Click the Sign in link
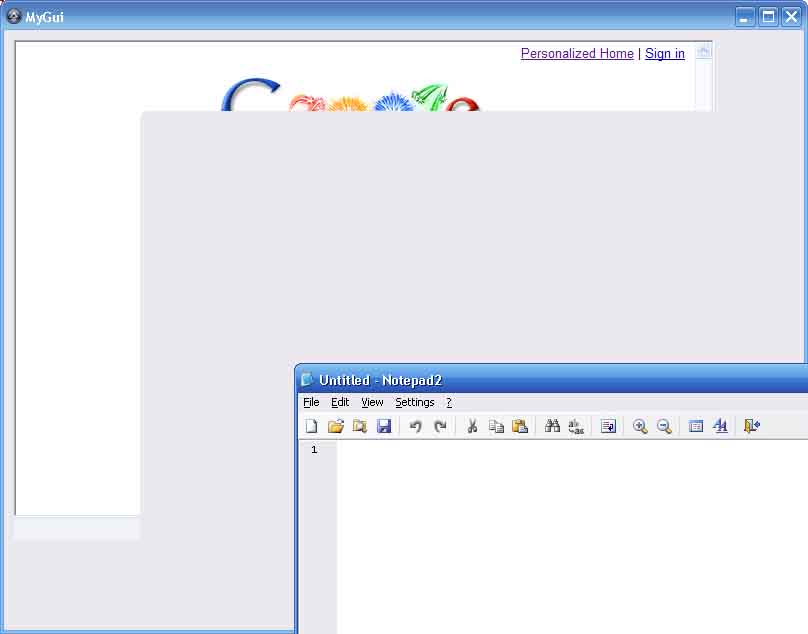 (x=665, y=54)
